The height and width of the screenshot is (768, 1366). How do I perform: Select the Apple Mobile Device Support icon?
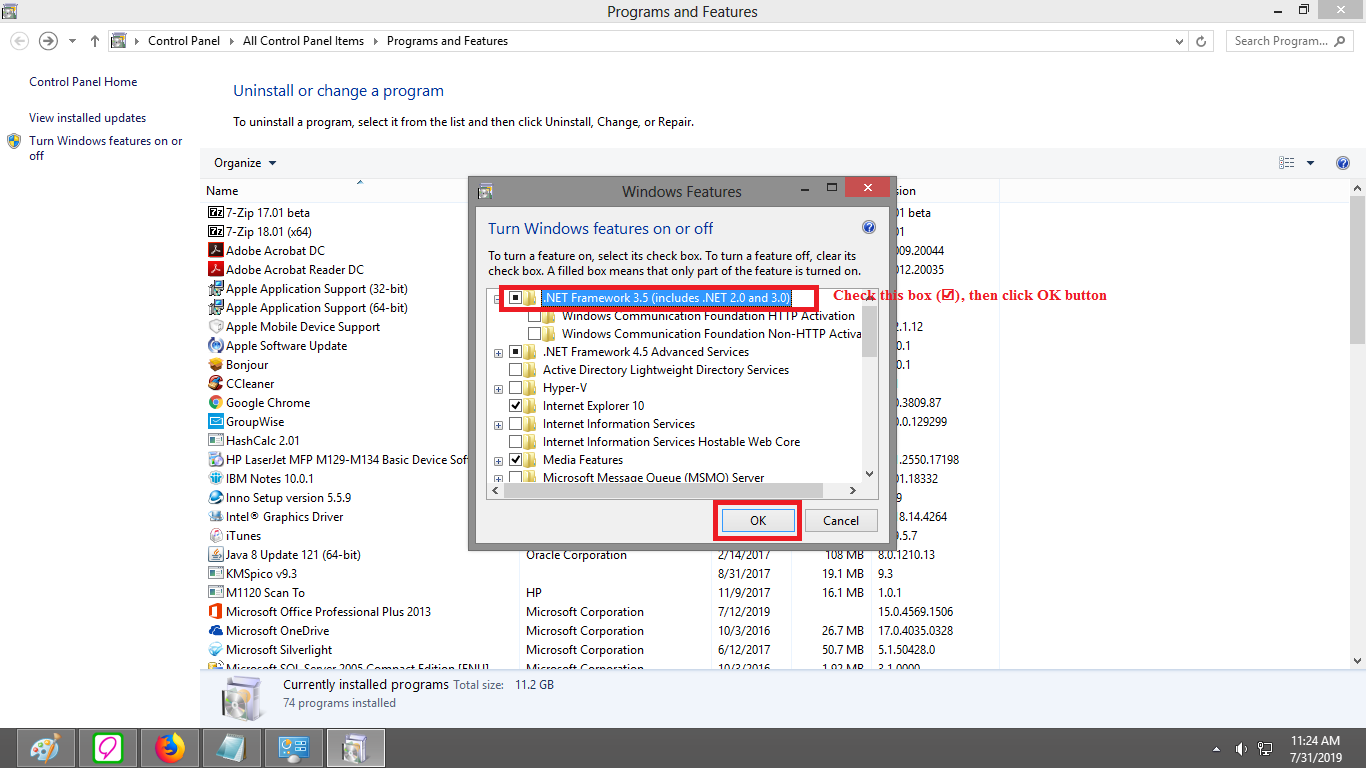(215, 327)
